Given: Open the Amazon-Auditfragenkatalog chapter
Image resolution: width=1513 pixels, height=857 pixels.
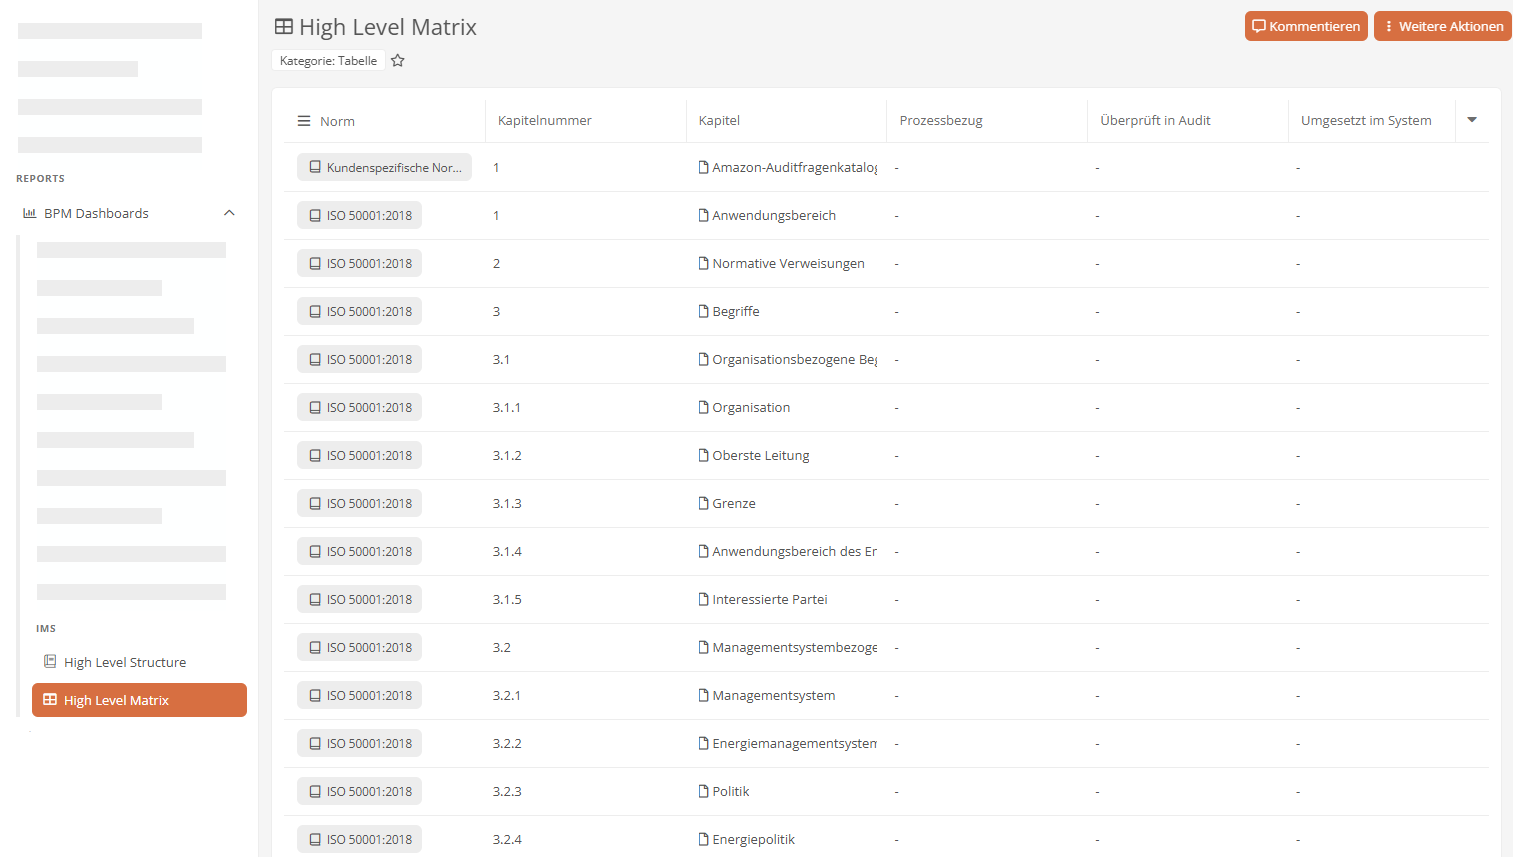Looking at the screenshot, I should [794, 167].
